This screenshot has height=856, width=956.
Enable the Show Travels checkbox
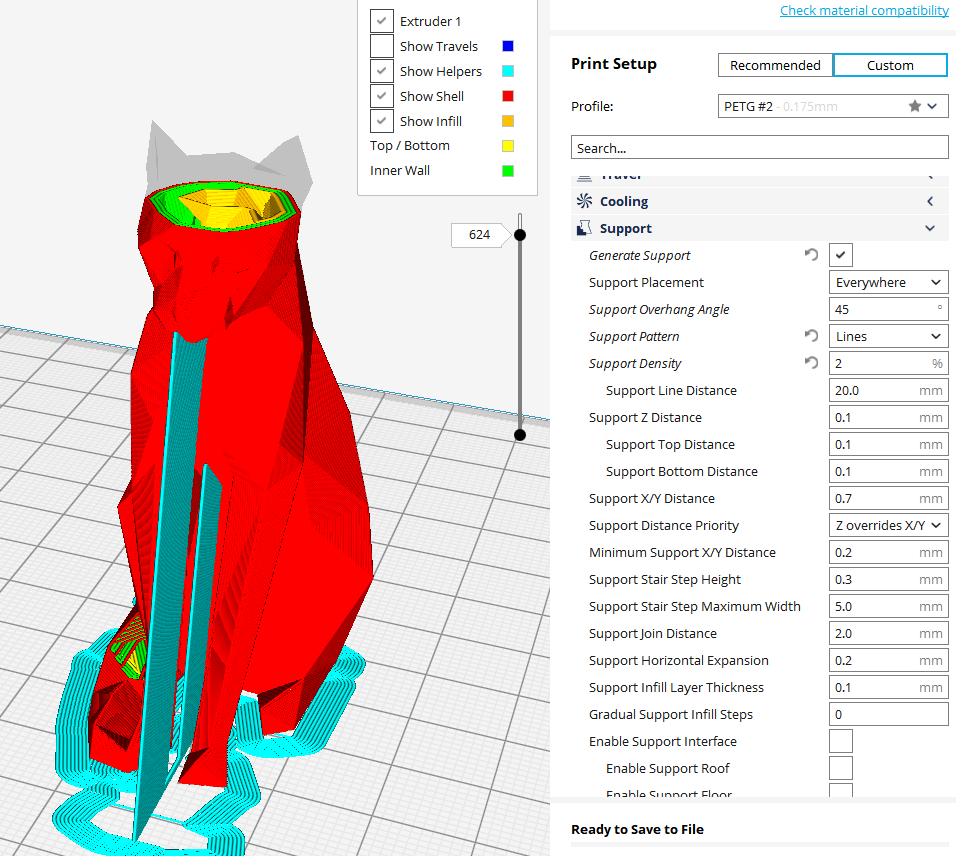click(381, 46)
